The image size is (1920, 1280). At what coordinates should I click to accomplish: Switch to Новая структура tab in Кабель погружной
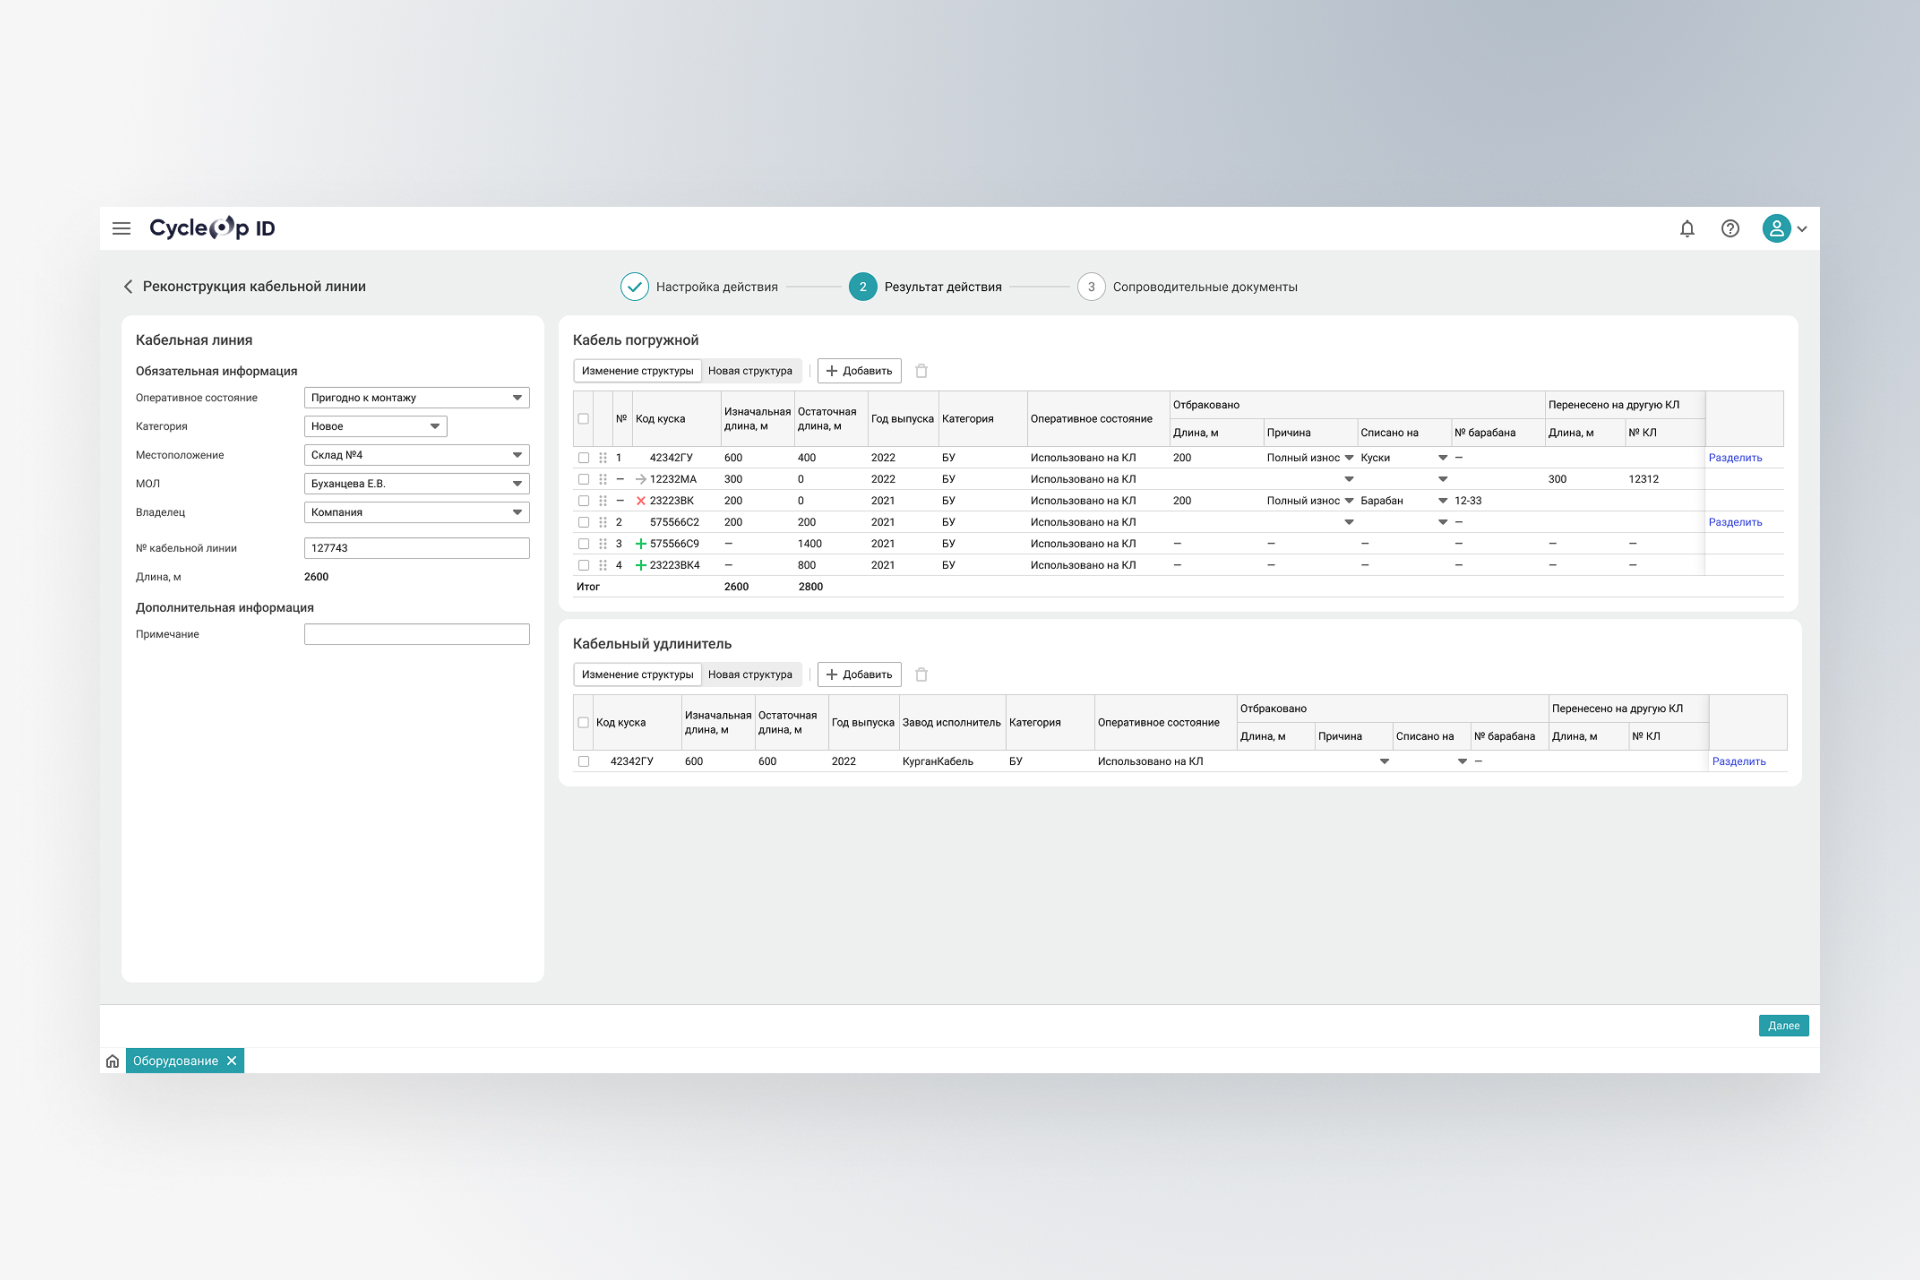[x=750, y=371]
